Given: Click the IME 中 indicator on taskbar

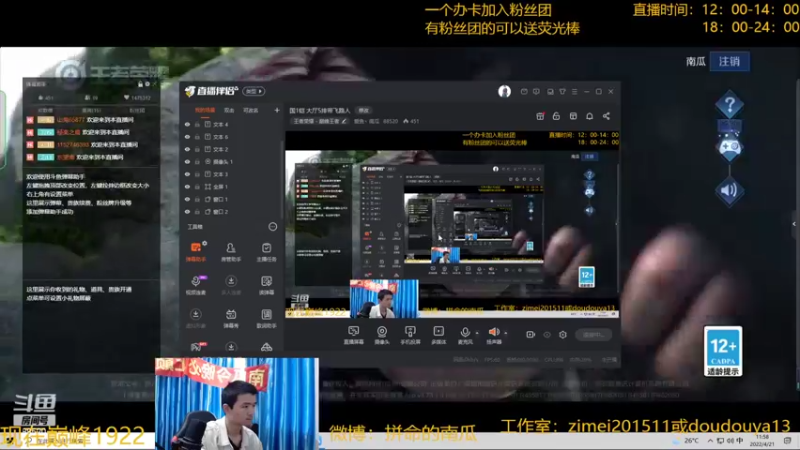Looking at the screenshot, I should coord(740,440).
